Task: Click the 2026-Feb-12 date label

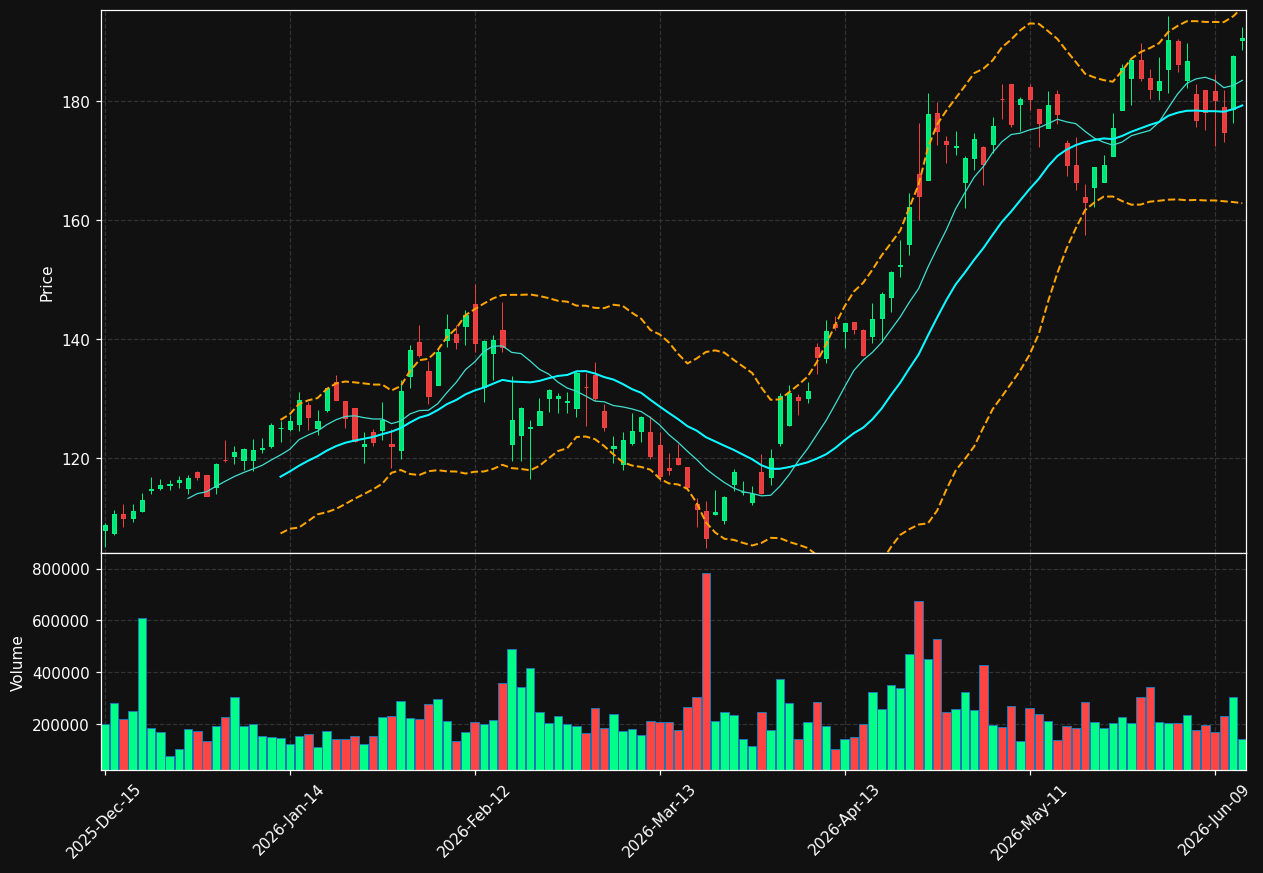Action: click(x=474, y=821)
